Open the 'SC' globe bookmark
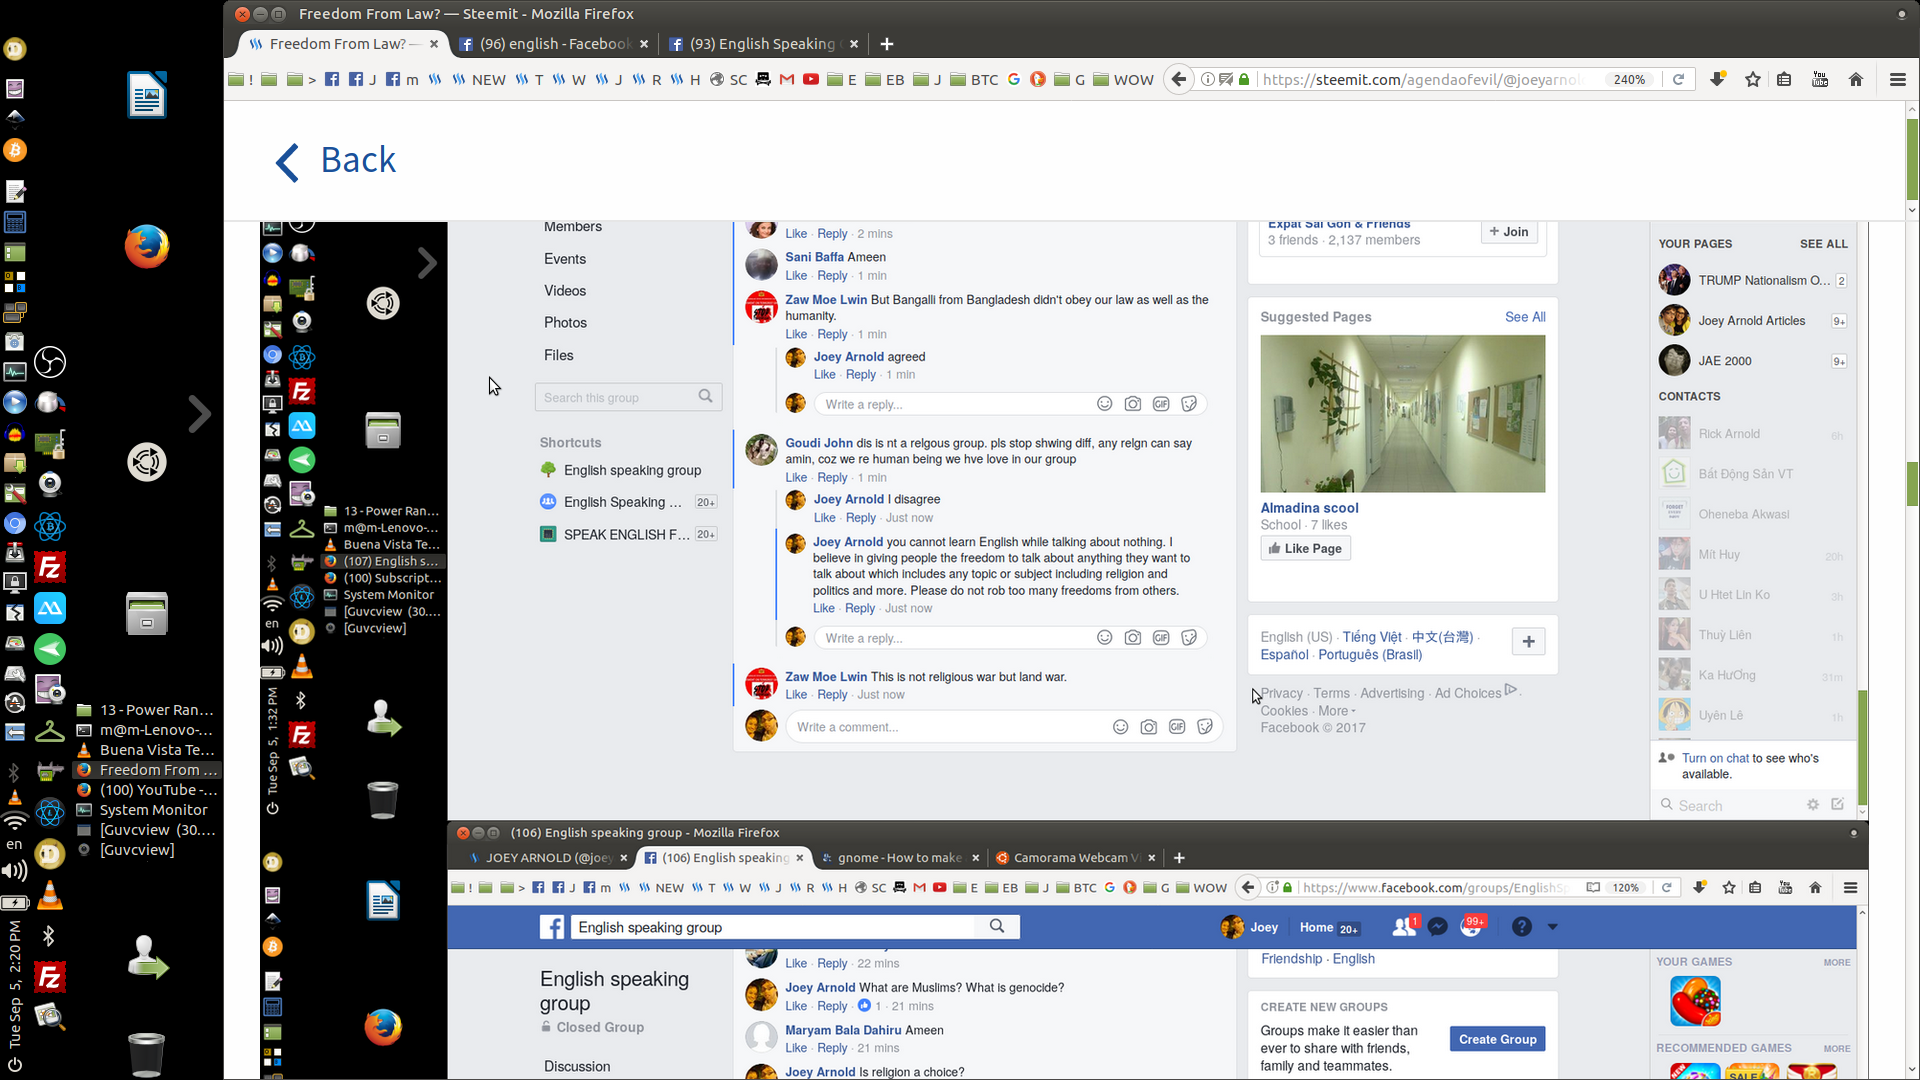Screen dimensions: 1920x1080 click(729, 80)
